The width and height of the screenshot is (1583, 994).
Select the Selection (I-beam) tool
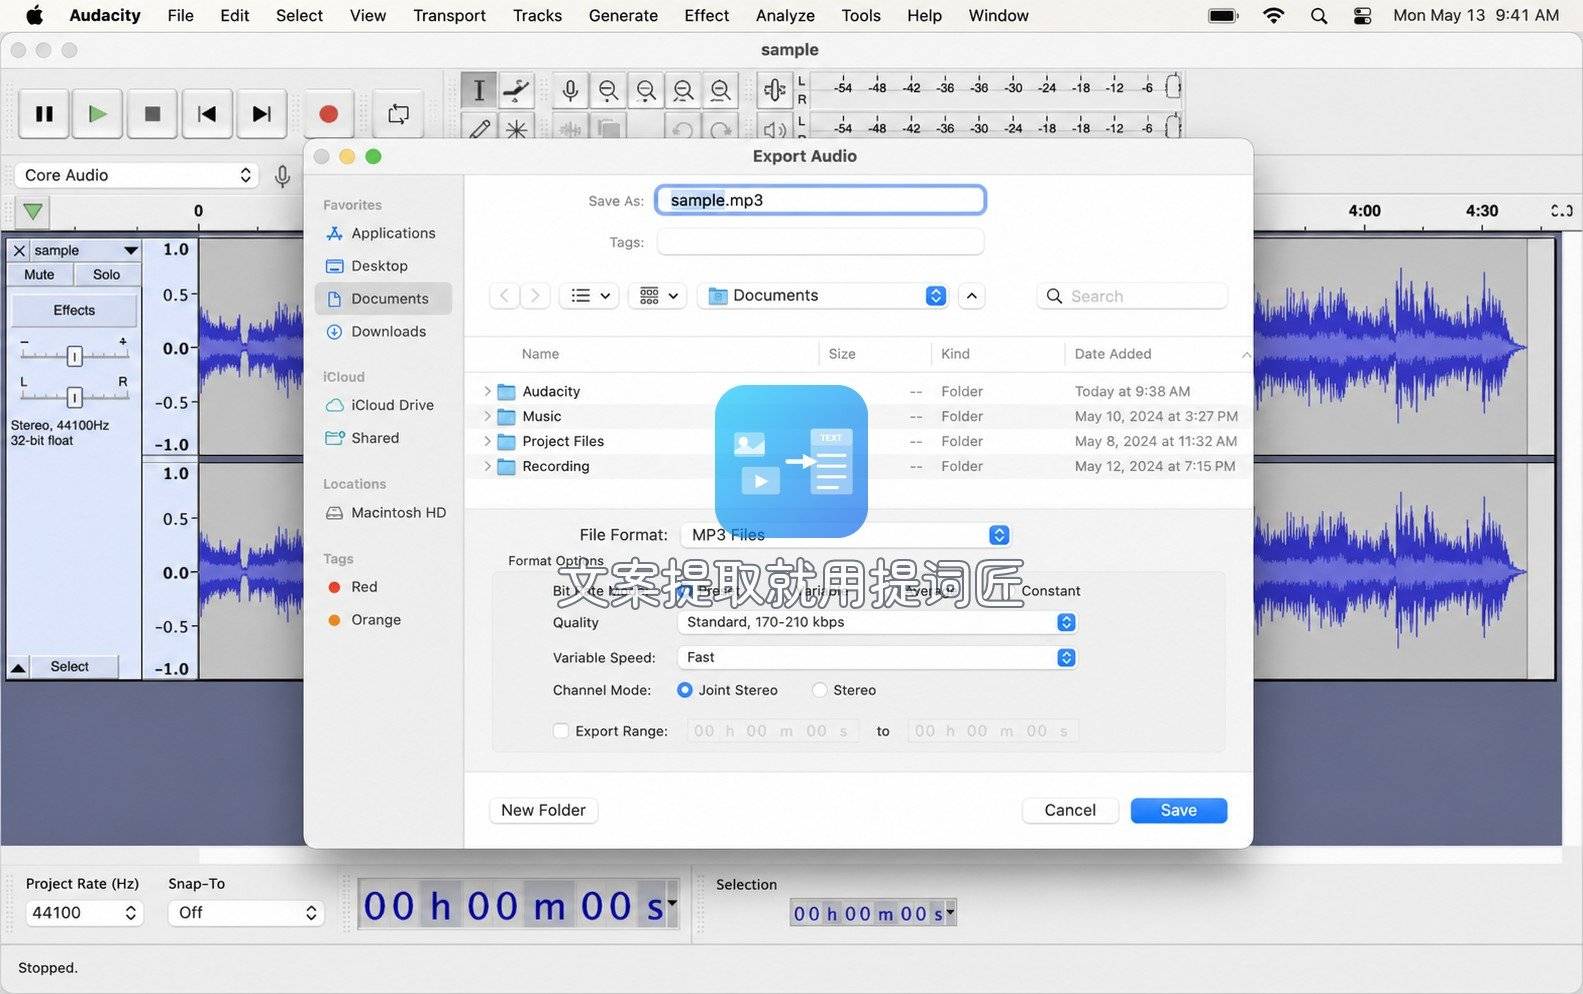479,90
